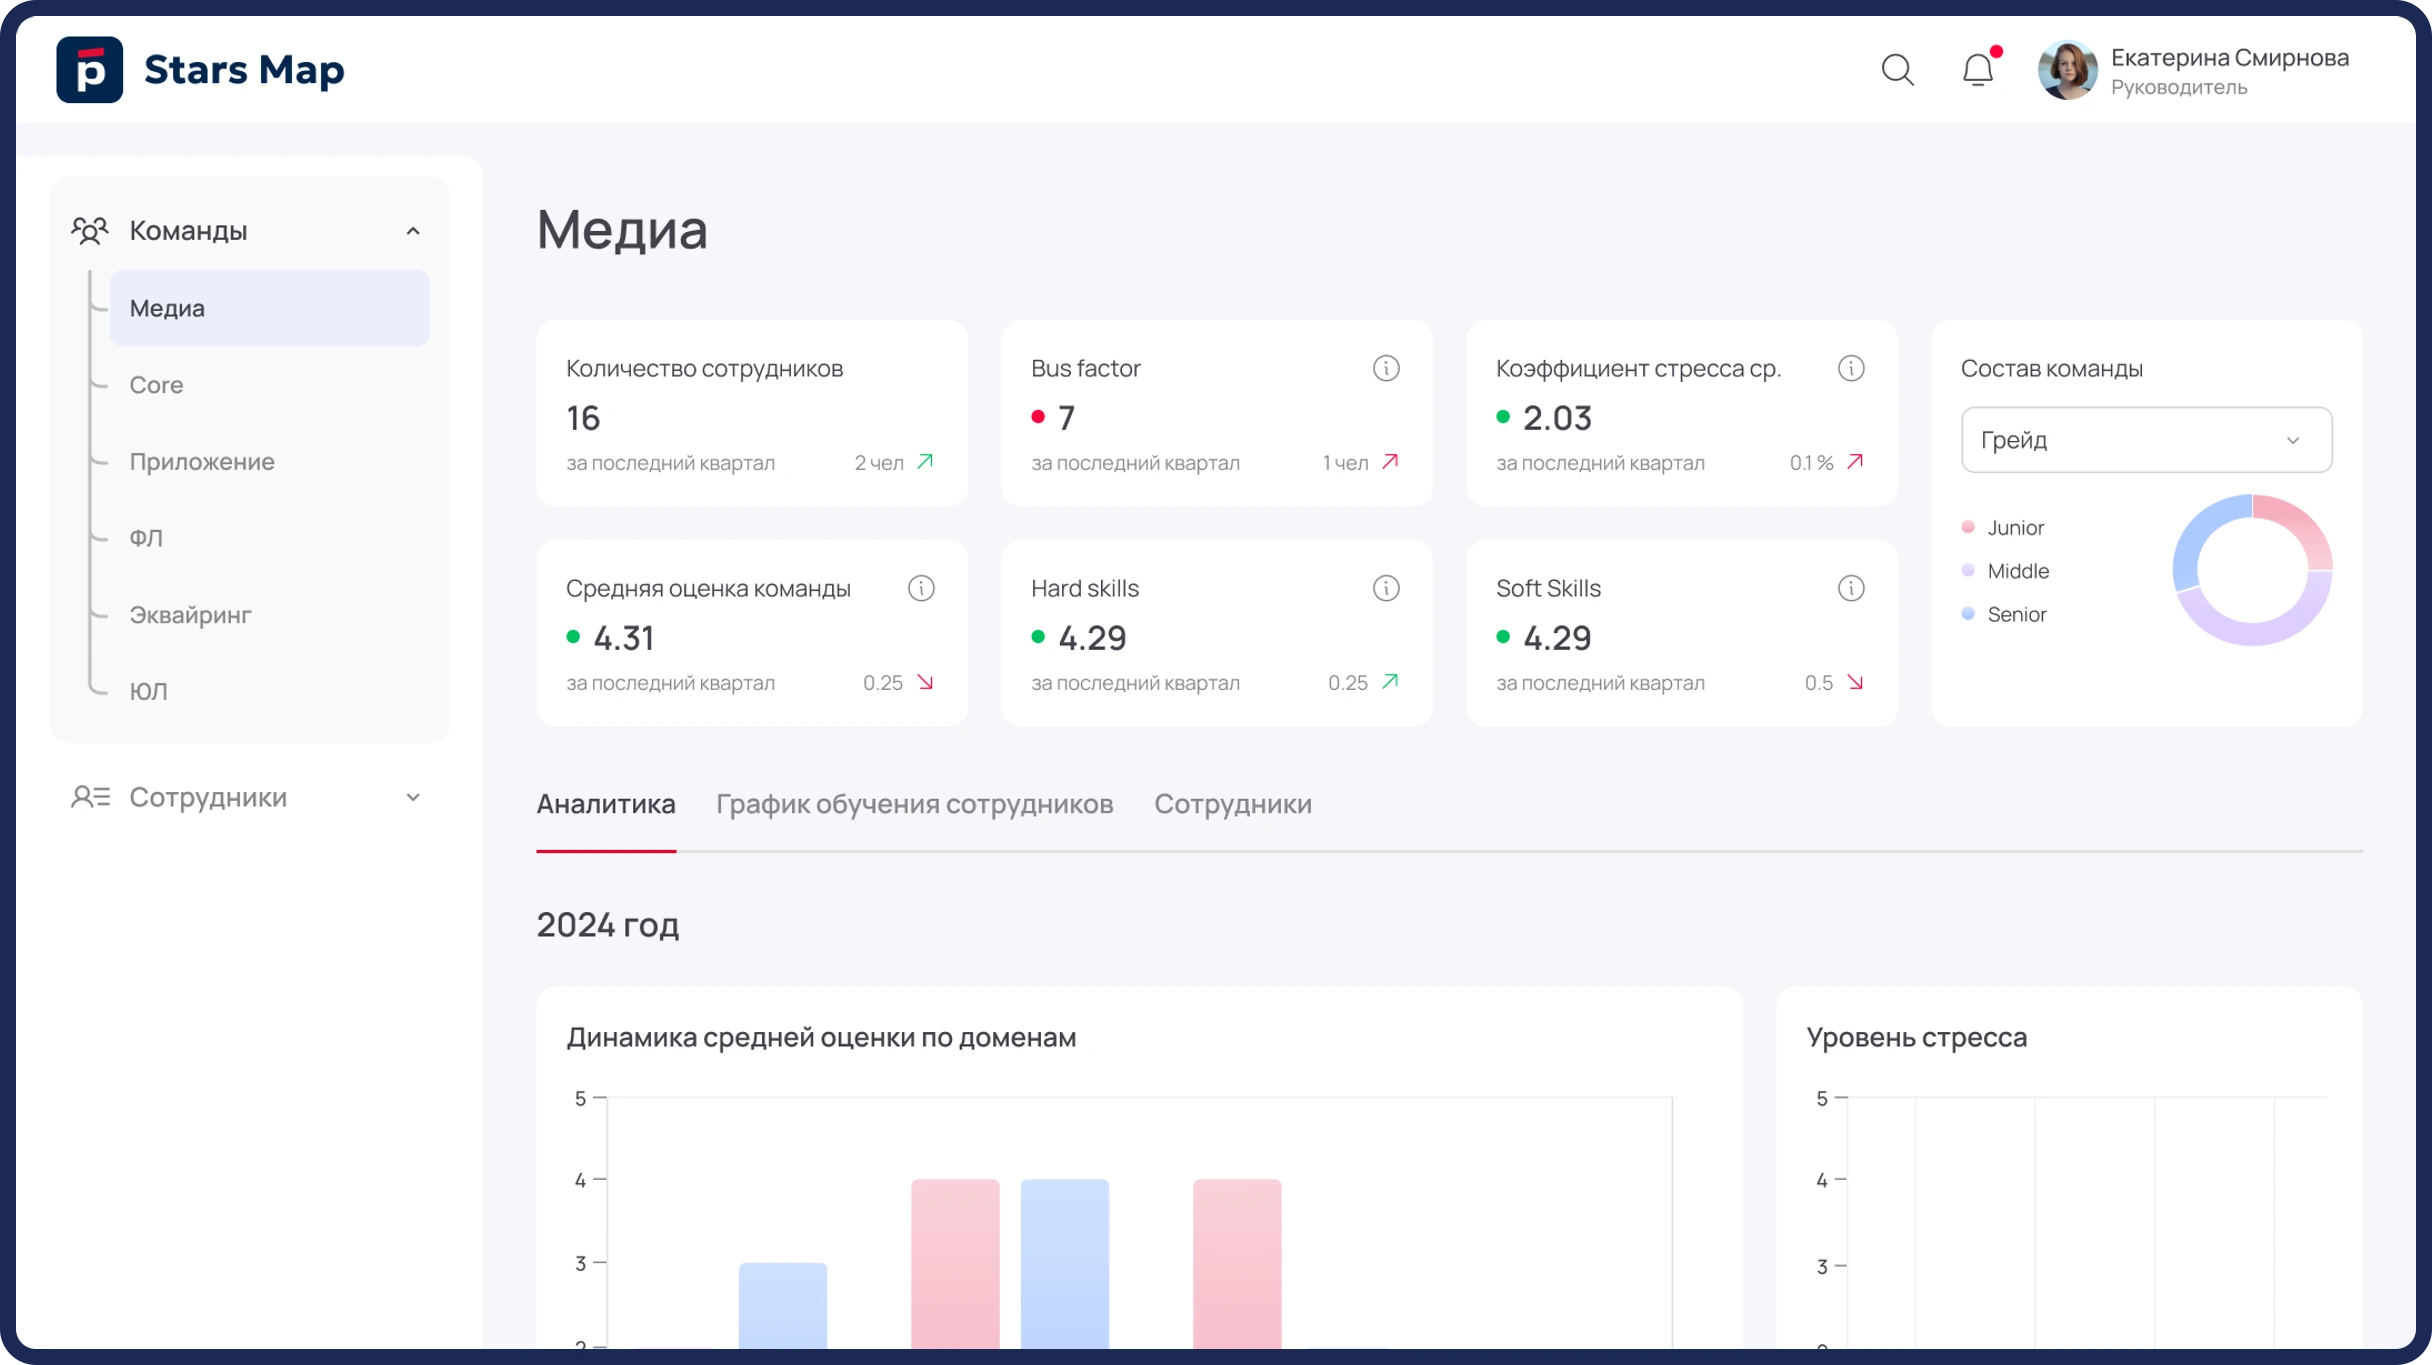This screenshot has width=2432, height=1365.
Task: Expand the Сотрудники section chevron
Action: 413,797
